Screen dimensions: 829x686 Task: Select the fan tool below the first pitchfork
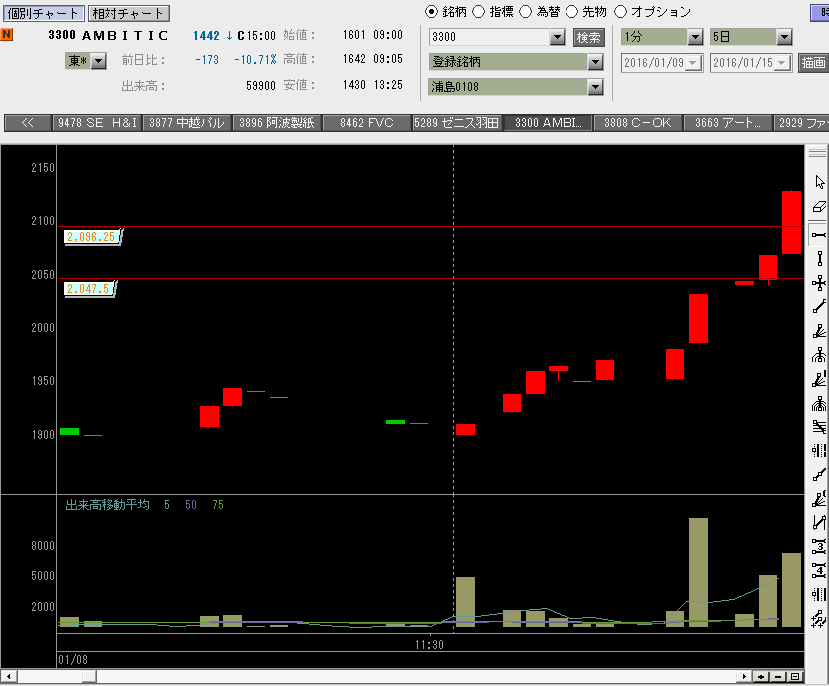click(x=819, y=379)
